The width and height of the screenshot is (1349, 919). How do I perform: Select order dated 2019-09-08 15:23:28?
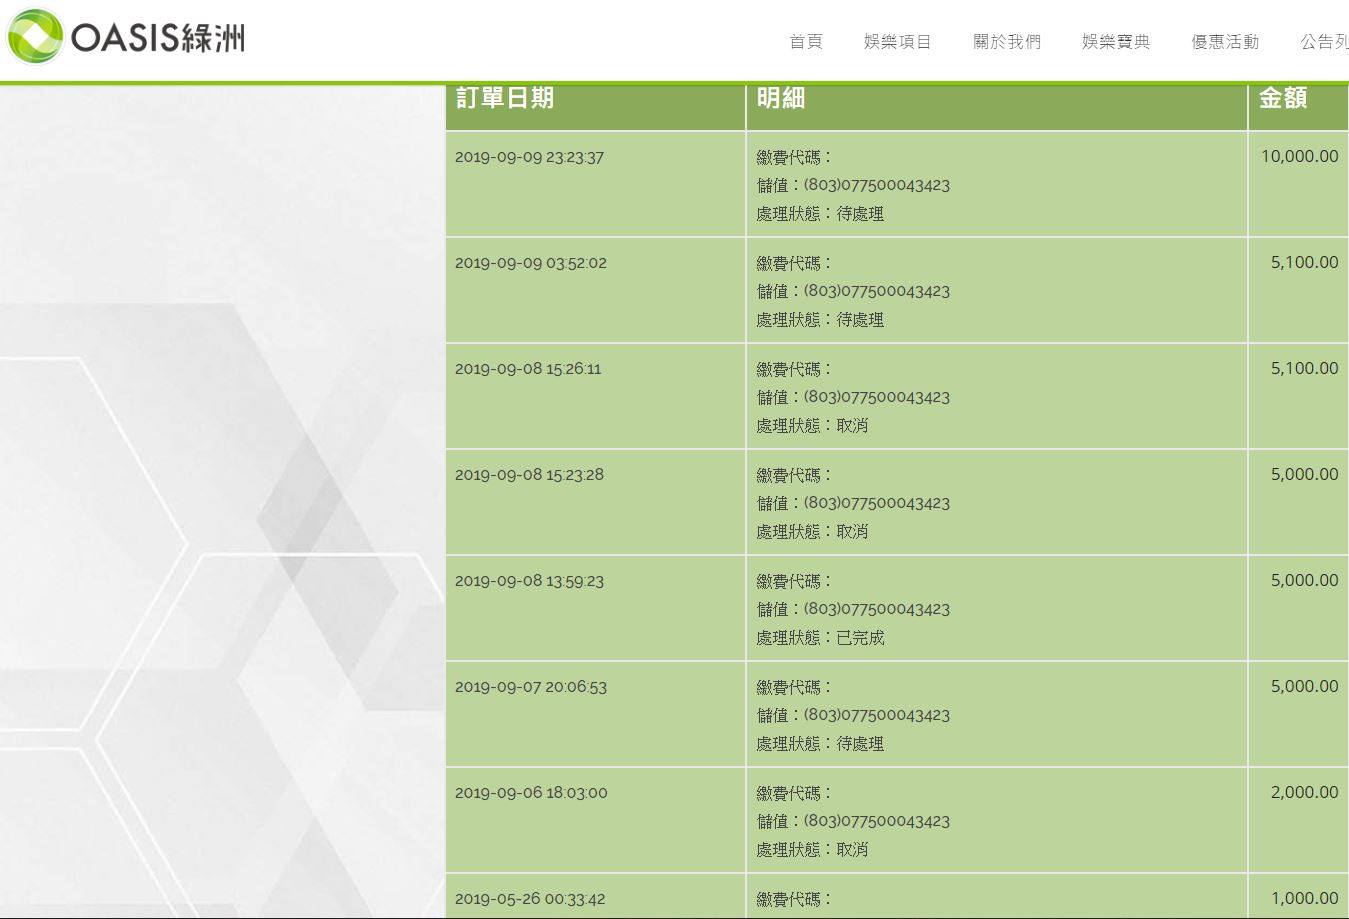(529, 475)
